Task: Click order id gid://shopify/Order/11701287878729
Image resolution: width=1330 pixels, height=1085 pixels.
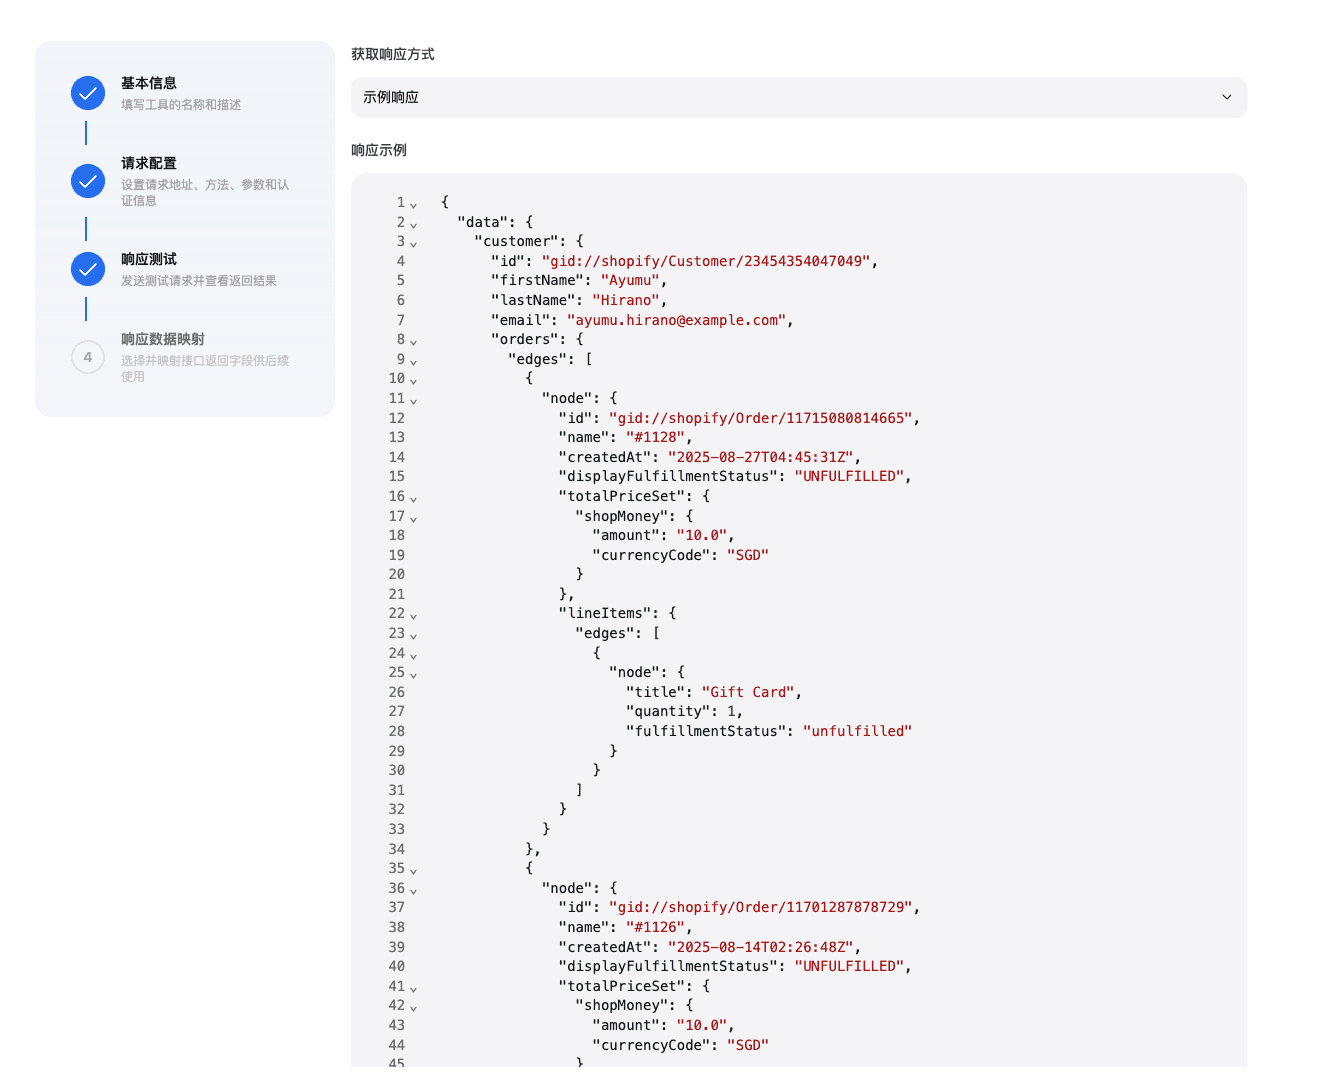Action: click(761, 907)
